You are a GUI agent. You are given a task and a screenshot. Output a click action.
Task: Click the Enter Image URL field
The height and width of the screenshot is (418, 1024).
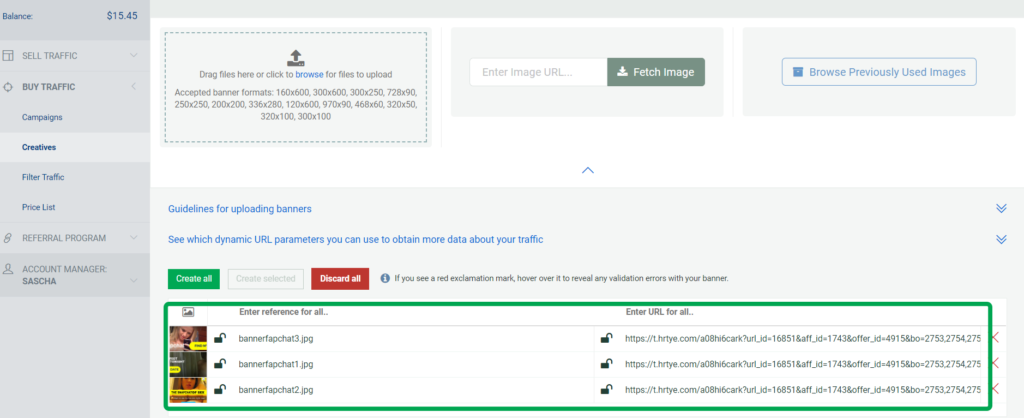pos(538,72)
